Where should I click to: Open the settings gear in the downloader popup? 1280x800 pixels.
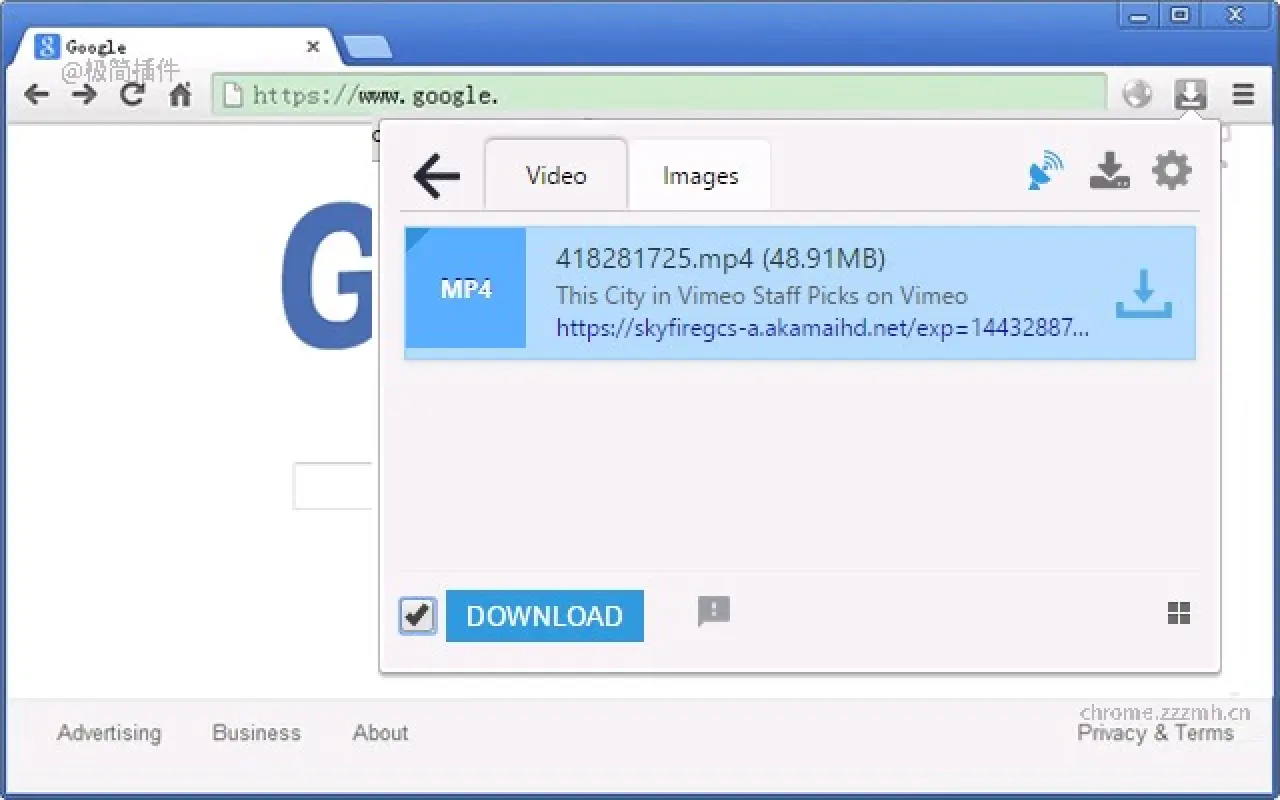[1171, 170]
